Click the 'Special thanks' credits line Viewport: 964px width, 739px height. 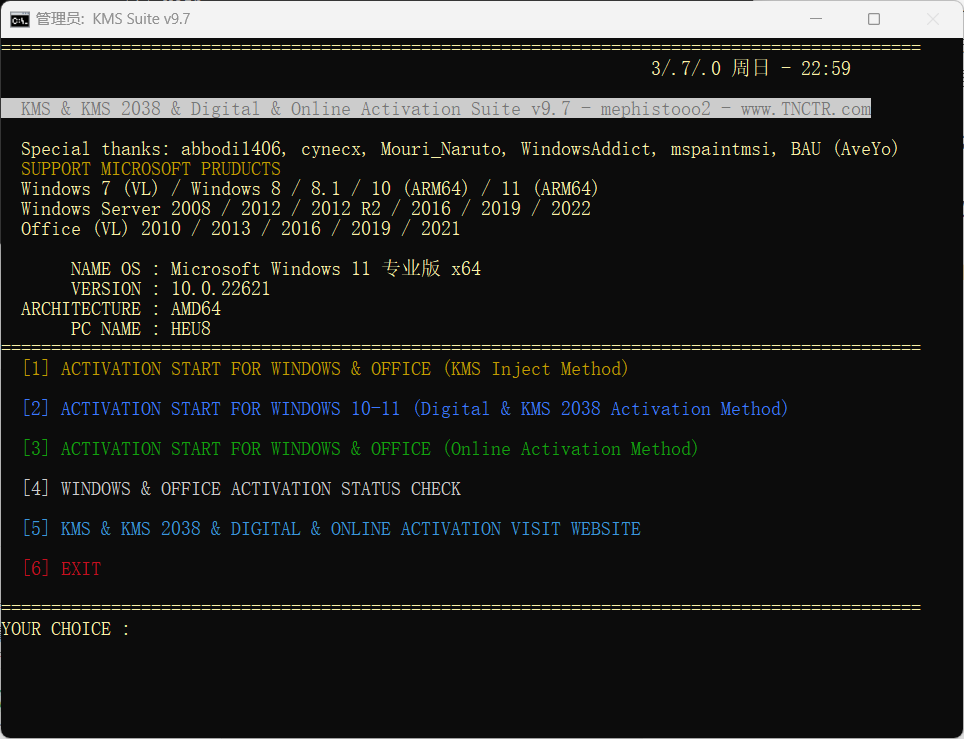(x=459, y=149)
